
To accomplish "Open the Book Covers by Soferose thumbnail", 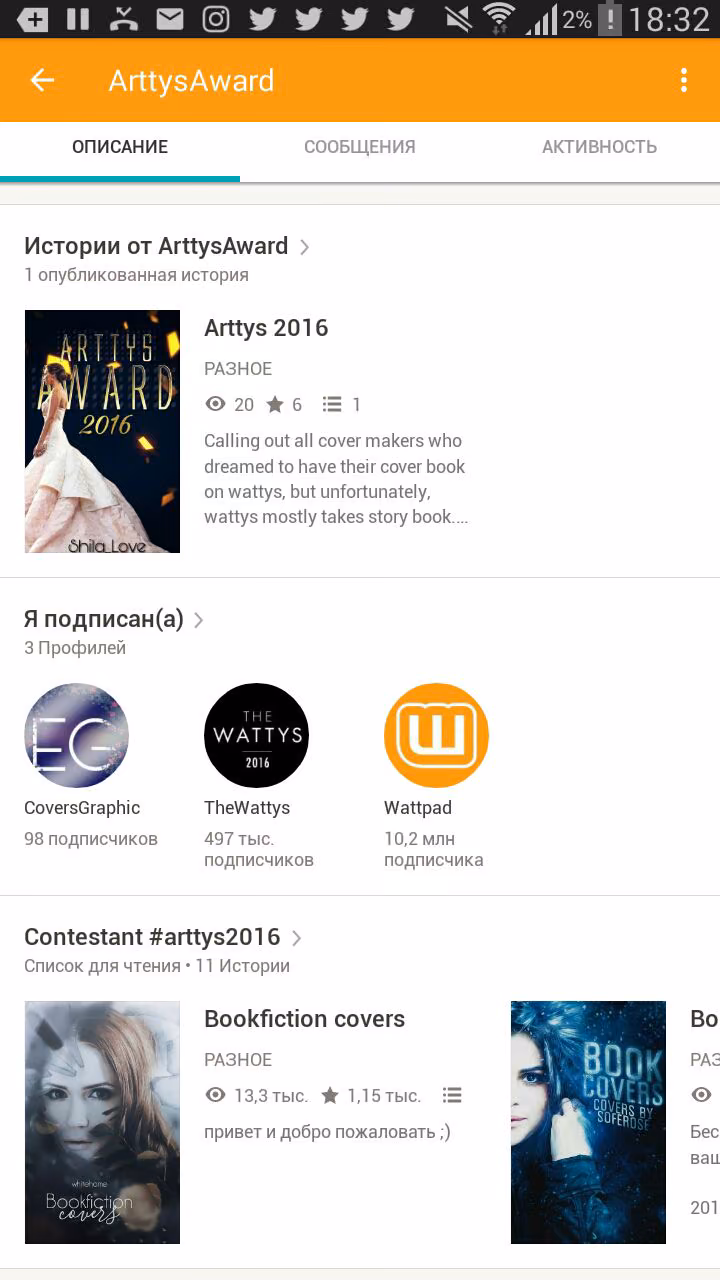I will [588, 1122].
